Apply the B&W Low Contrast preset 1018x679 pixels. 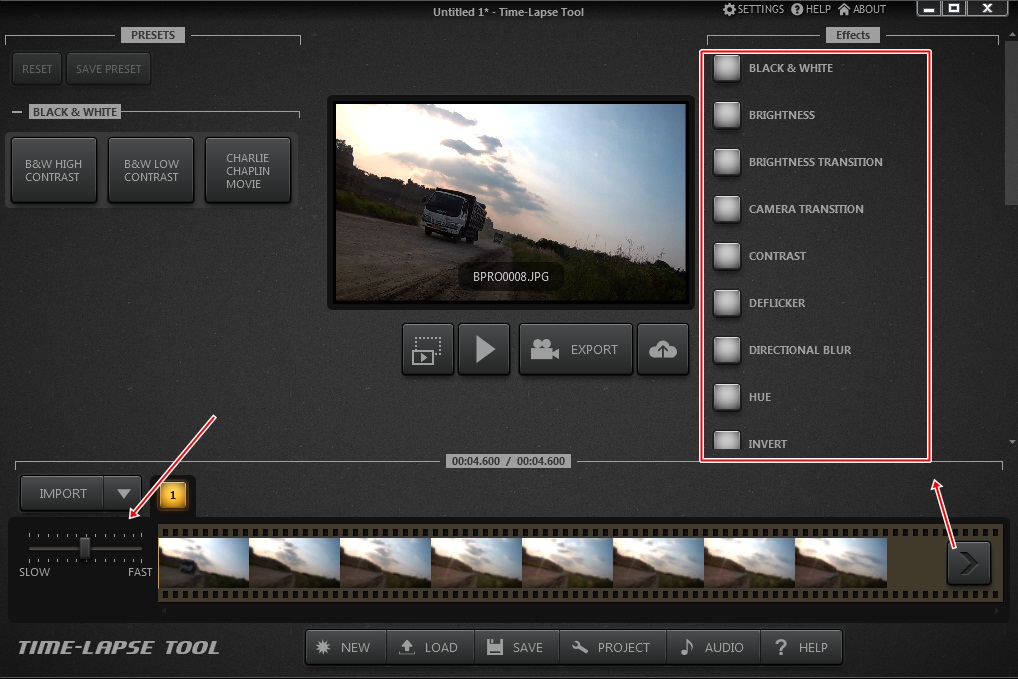point(151,170)
